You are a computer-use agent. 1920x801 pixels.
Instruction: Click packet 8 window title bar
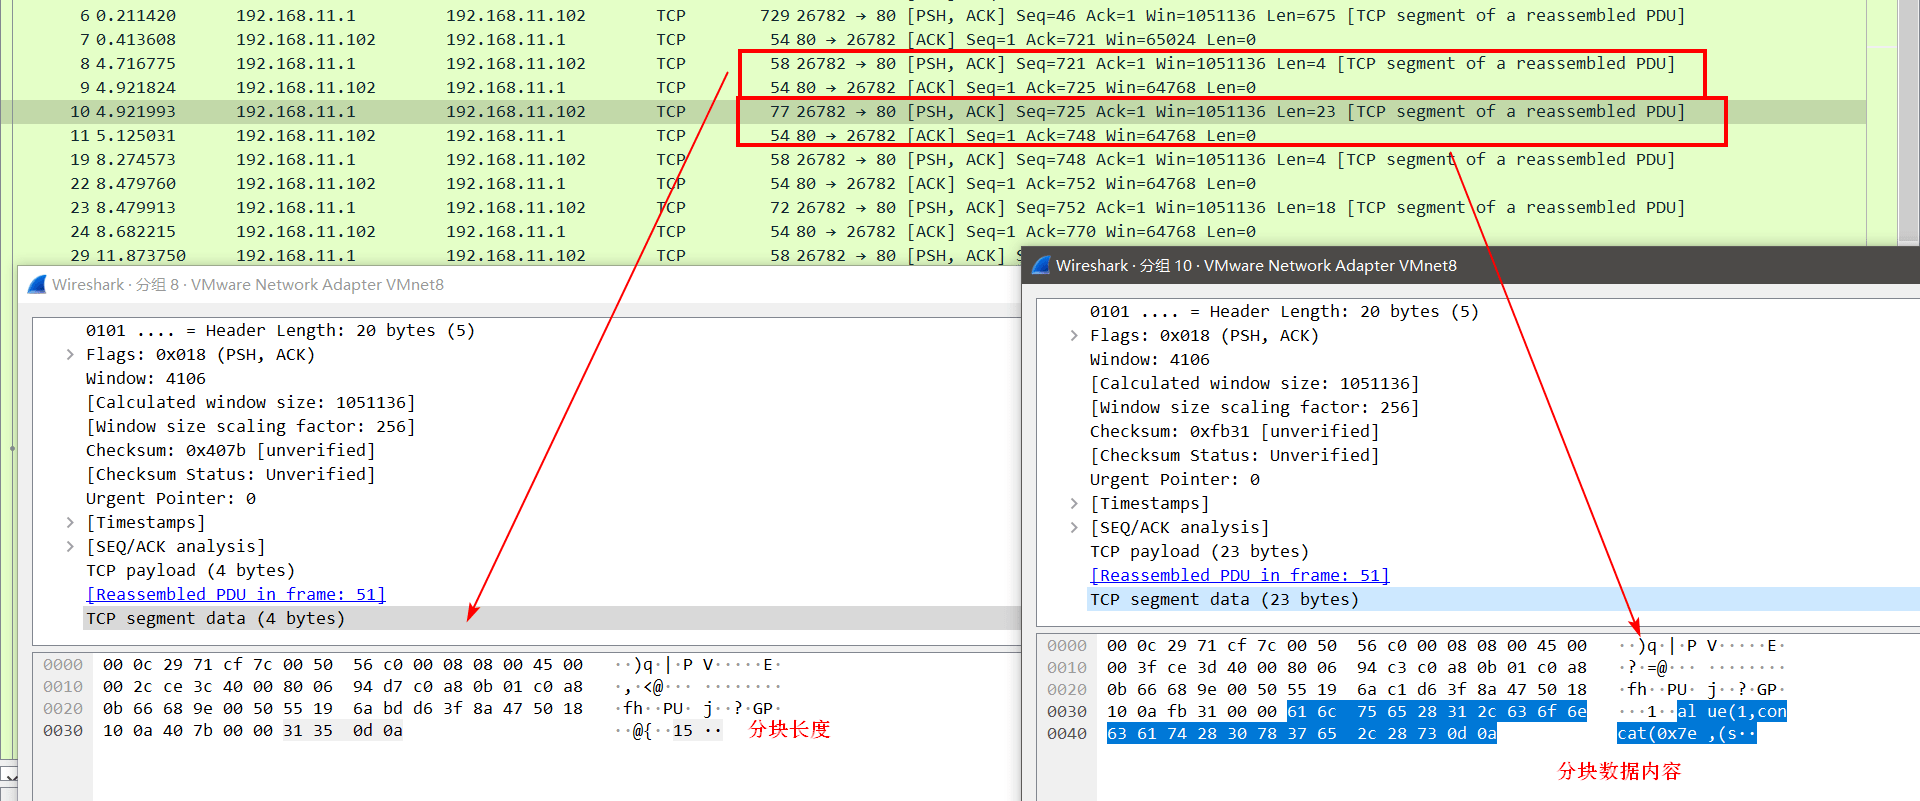[520, 285]
